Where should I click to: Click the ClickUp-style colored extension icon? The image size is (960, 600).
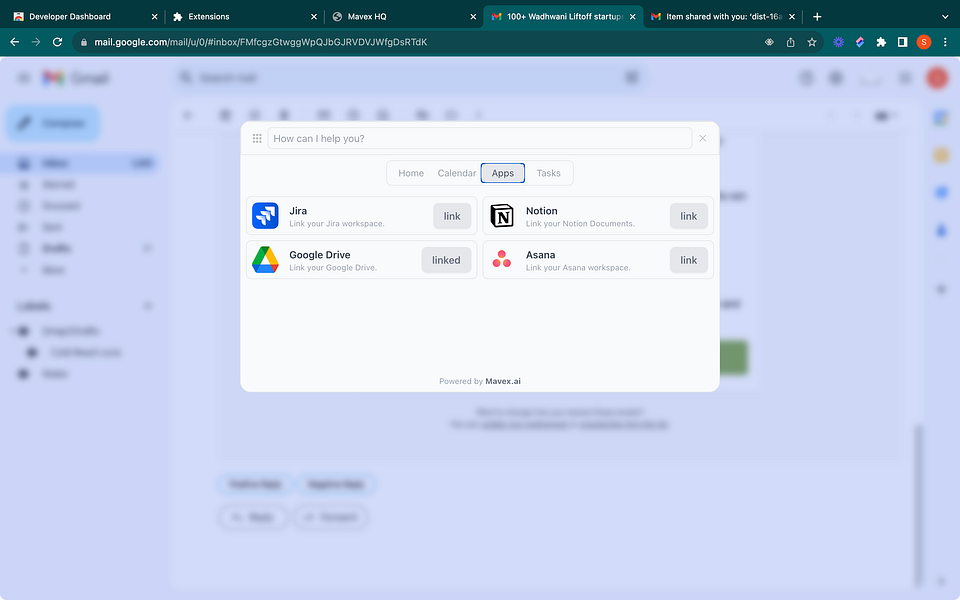pos(860,42)
